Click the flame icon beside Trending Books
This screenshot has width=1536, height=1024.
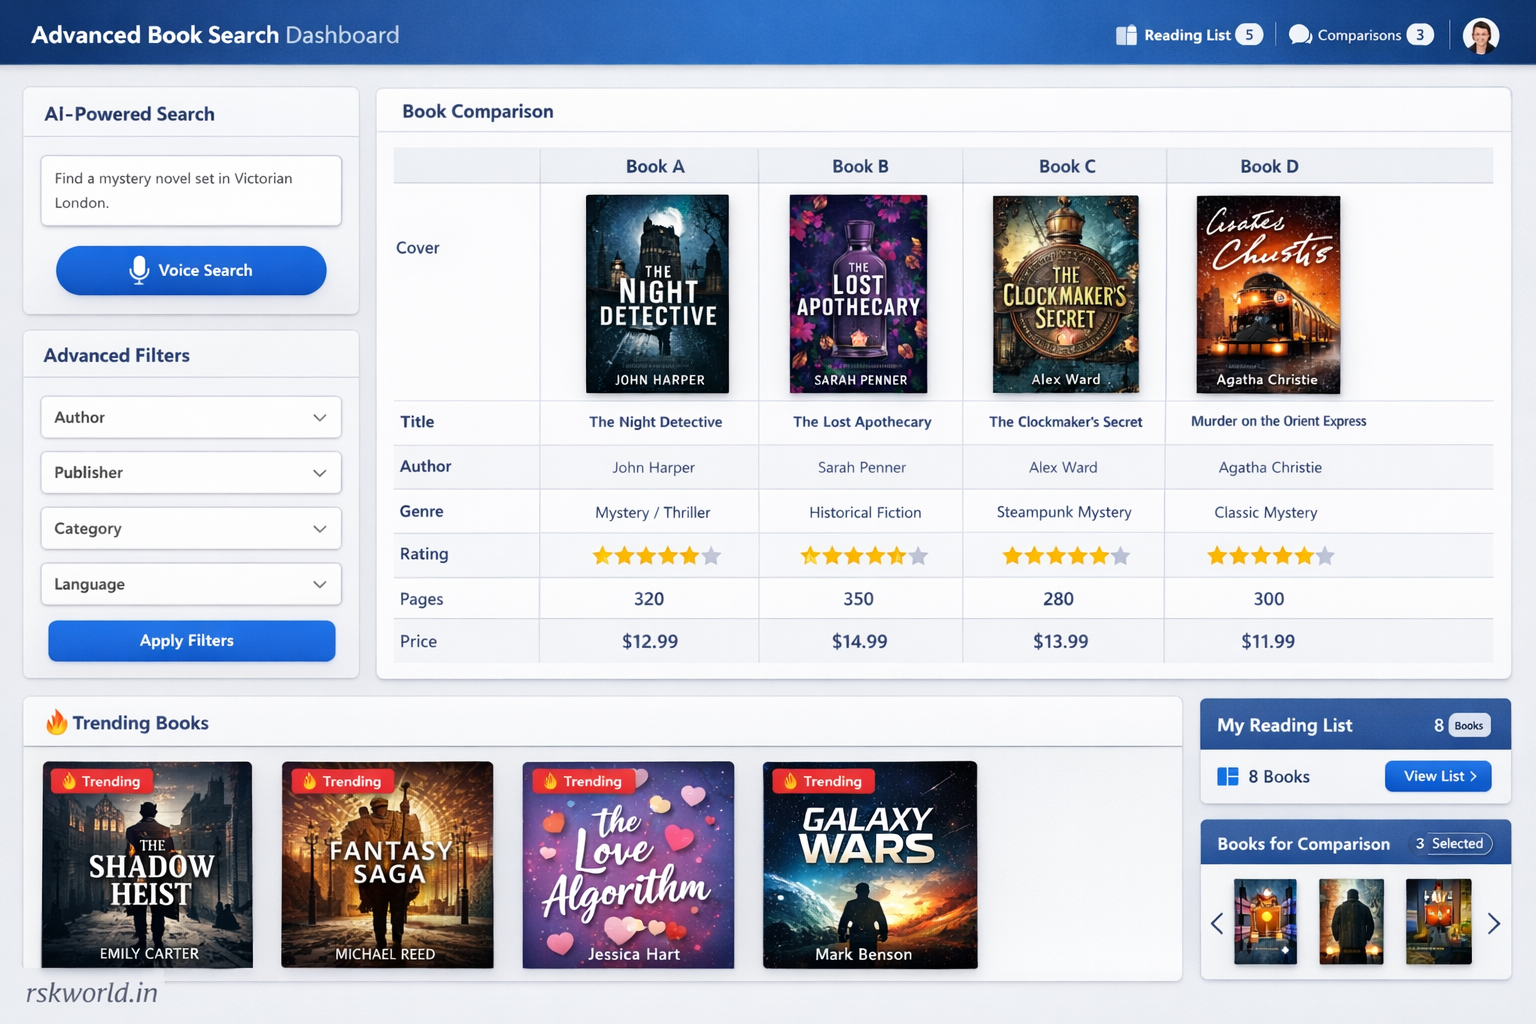pos(57,722)
